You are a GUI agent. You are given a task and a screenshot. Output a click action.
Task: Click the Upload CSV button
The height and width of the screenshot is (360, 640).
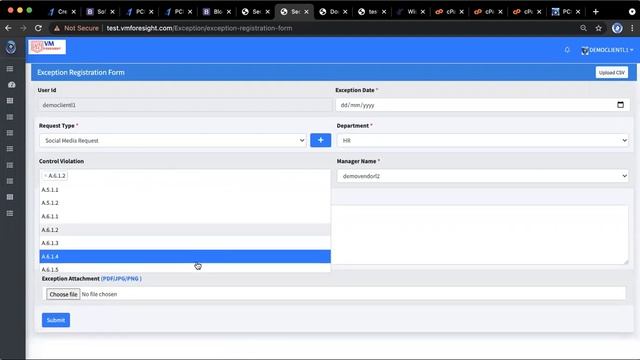click(611, 72)
